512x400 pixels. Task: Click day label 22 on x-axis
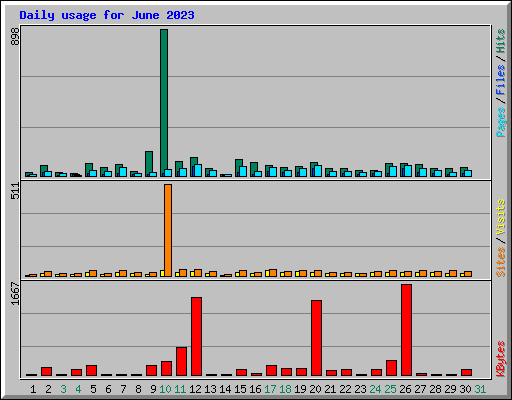click(x=345, y=389)
